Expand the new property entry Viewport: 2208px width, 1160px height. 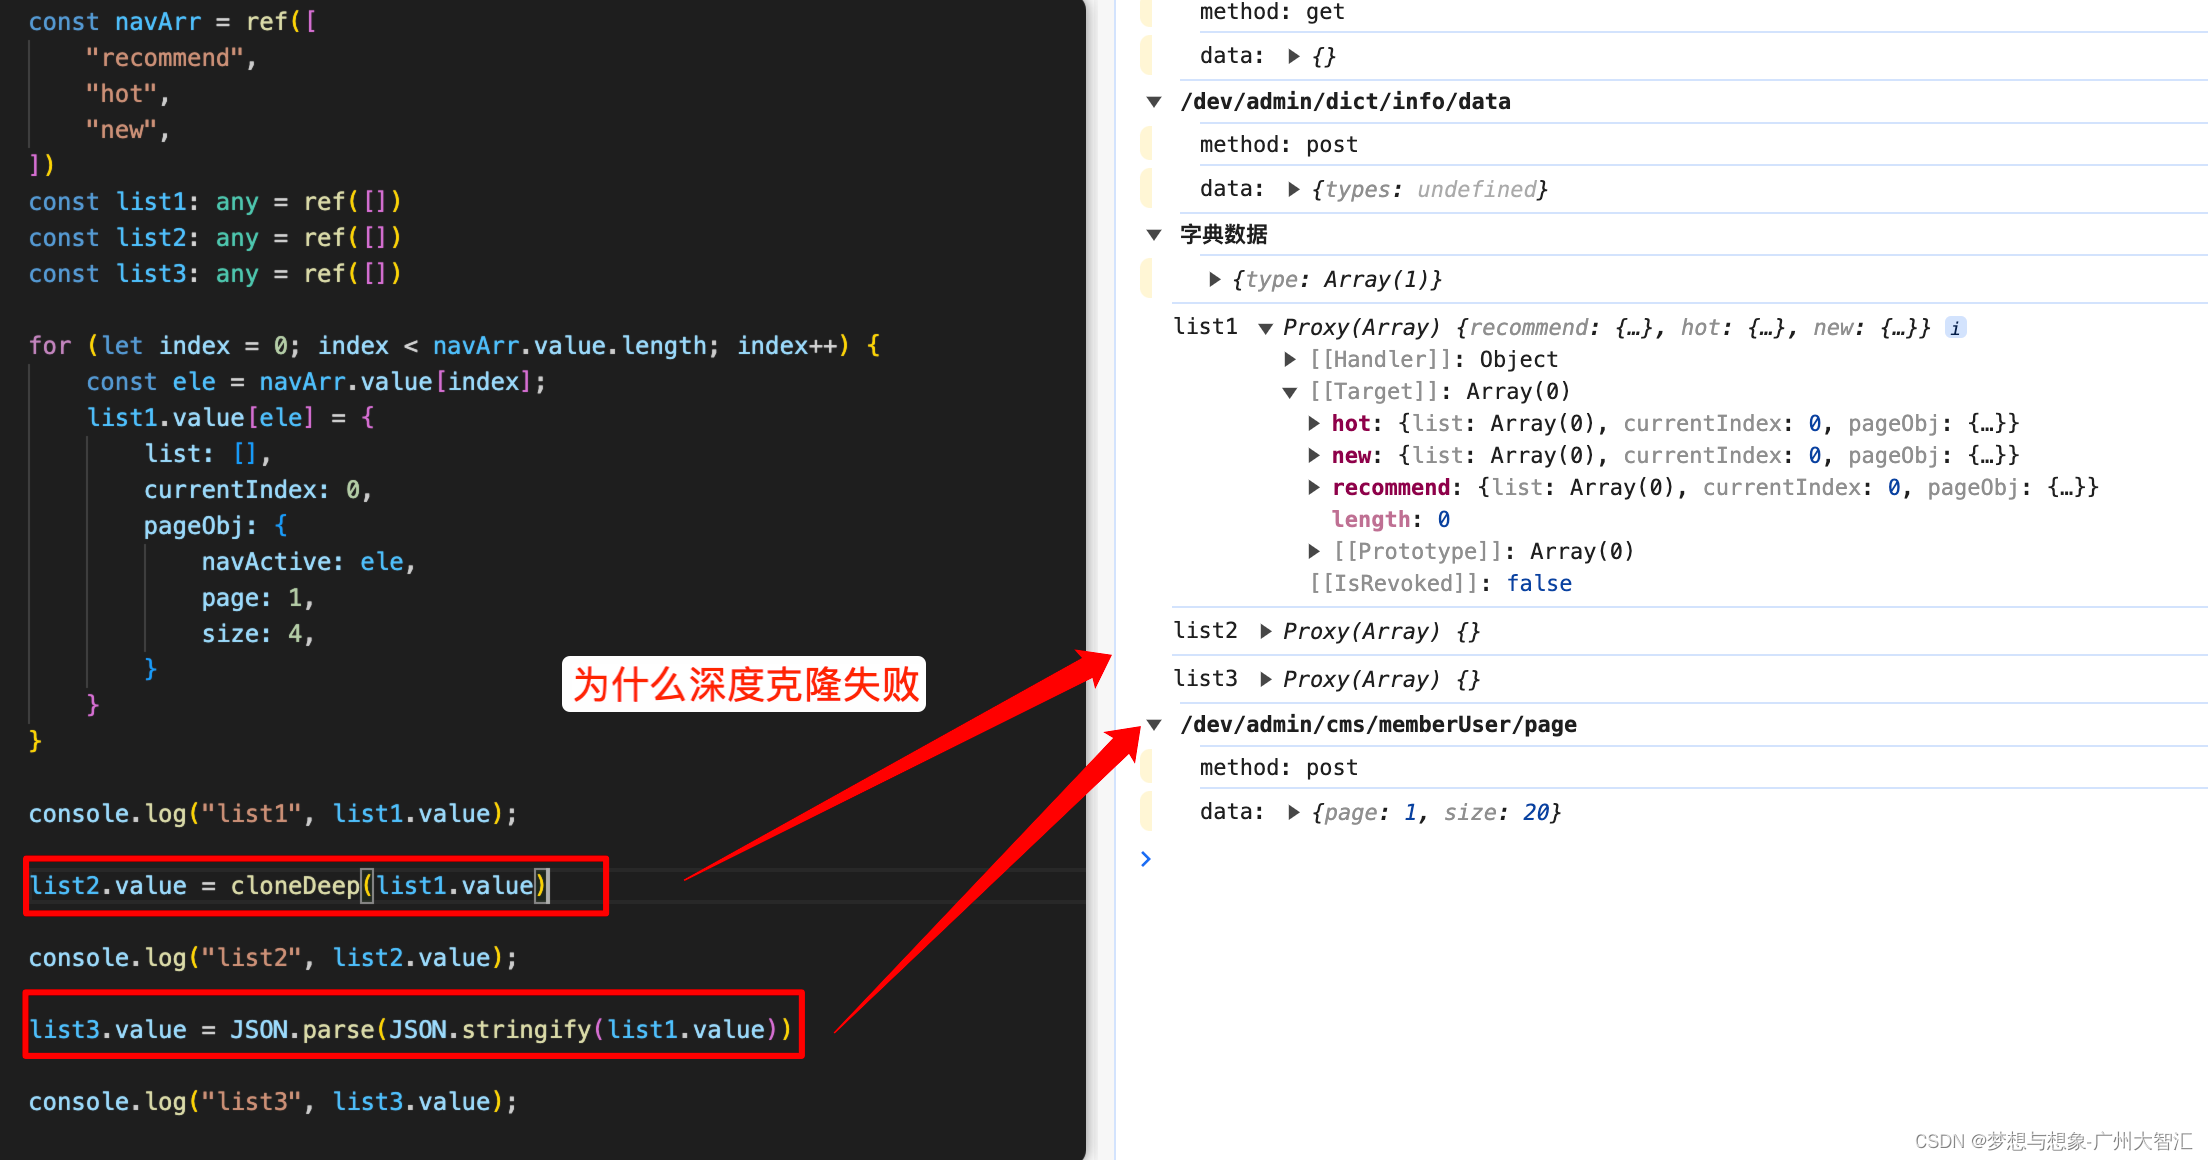[x=1314, y=455]
